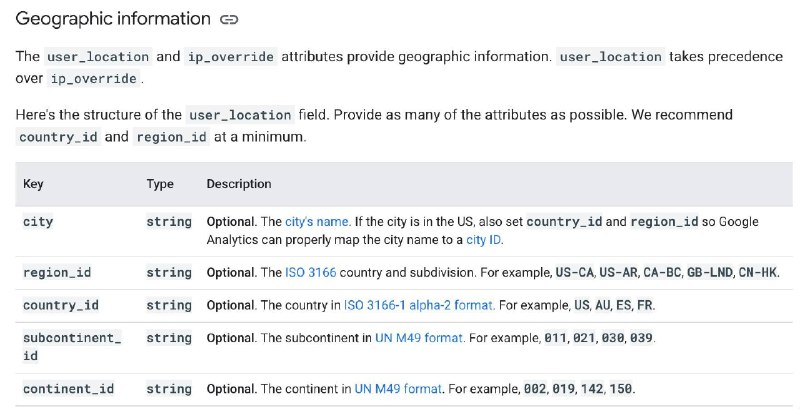Click the string type in city row
800x409 pixels.
[x=169, y=222]
